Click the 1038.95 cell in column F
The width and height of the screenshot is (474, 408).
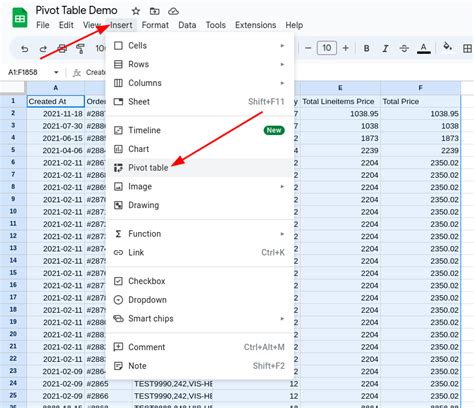[420, 114]
